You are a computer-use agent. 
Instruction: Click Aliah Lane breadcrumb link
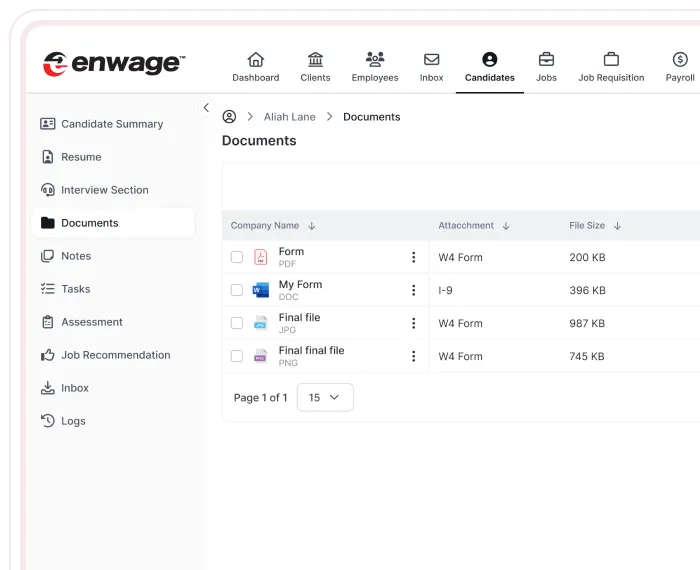(x=289, y=117)
